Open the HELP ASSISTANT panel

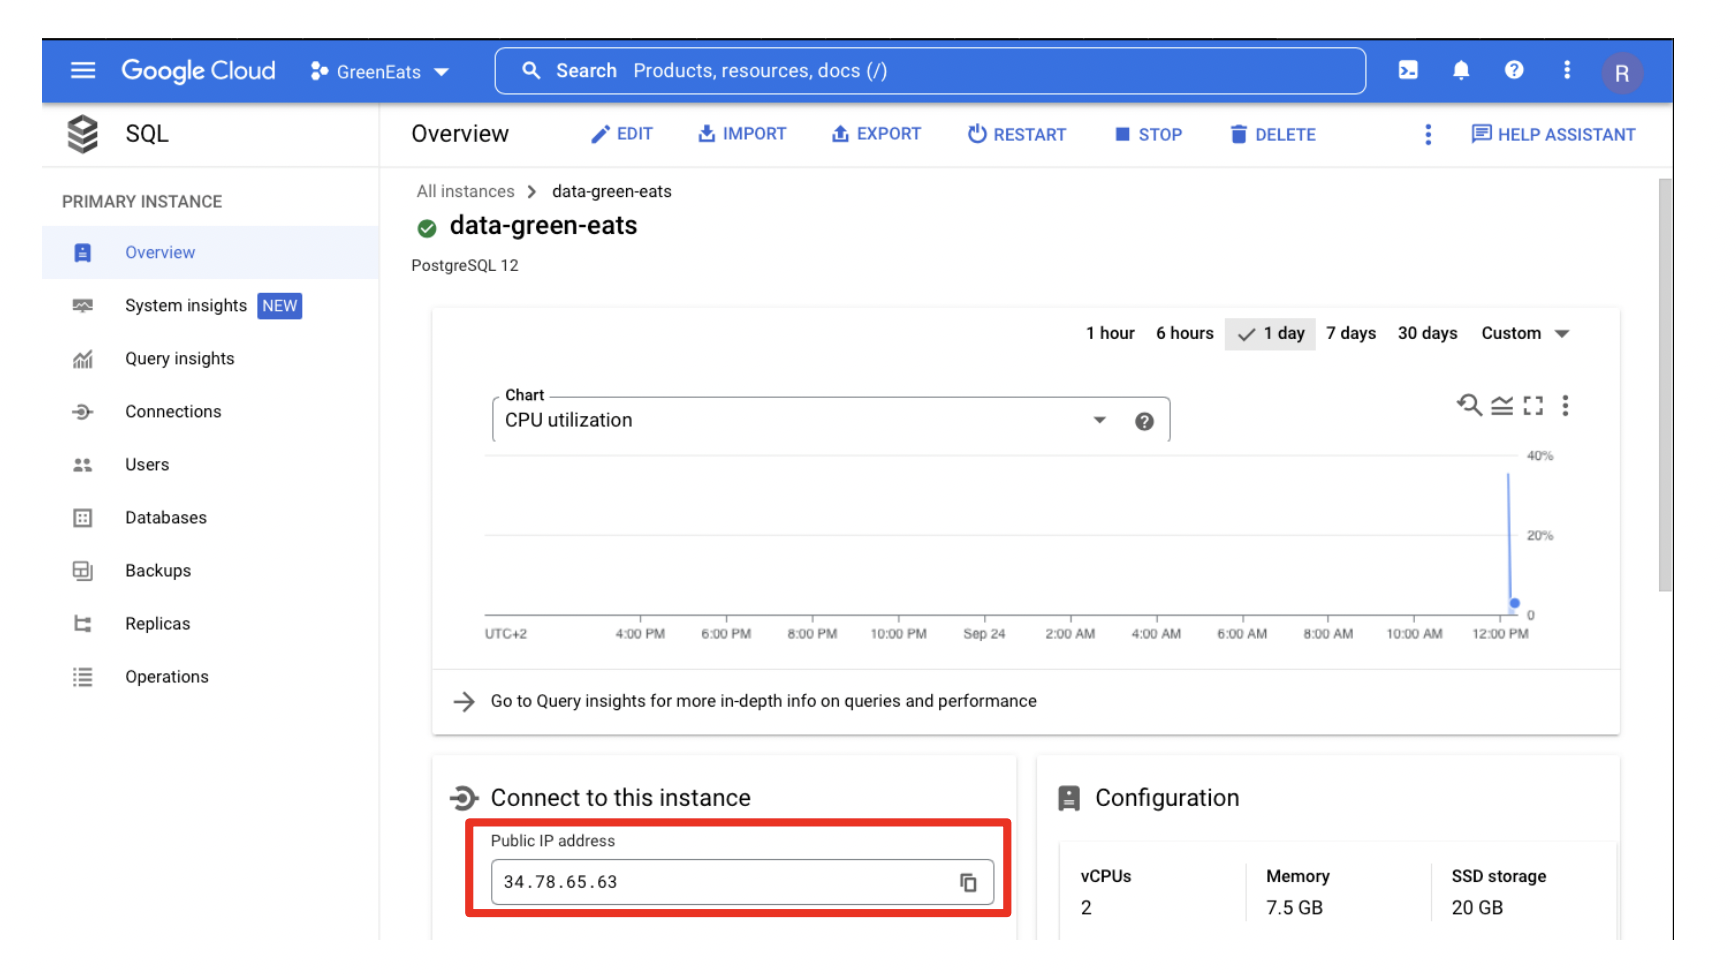click(1553, 134)
